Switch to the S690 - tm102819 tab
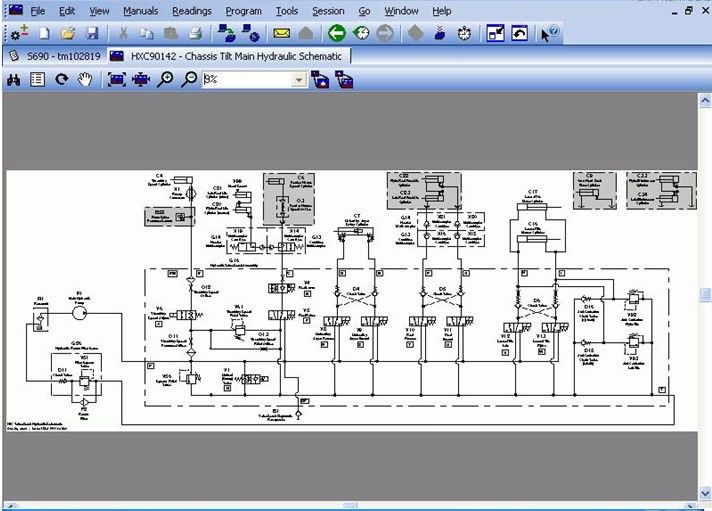712x511 pixels. [x=56, y=56]
